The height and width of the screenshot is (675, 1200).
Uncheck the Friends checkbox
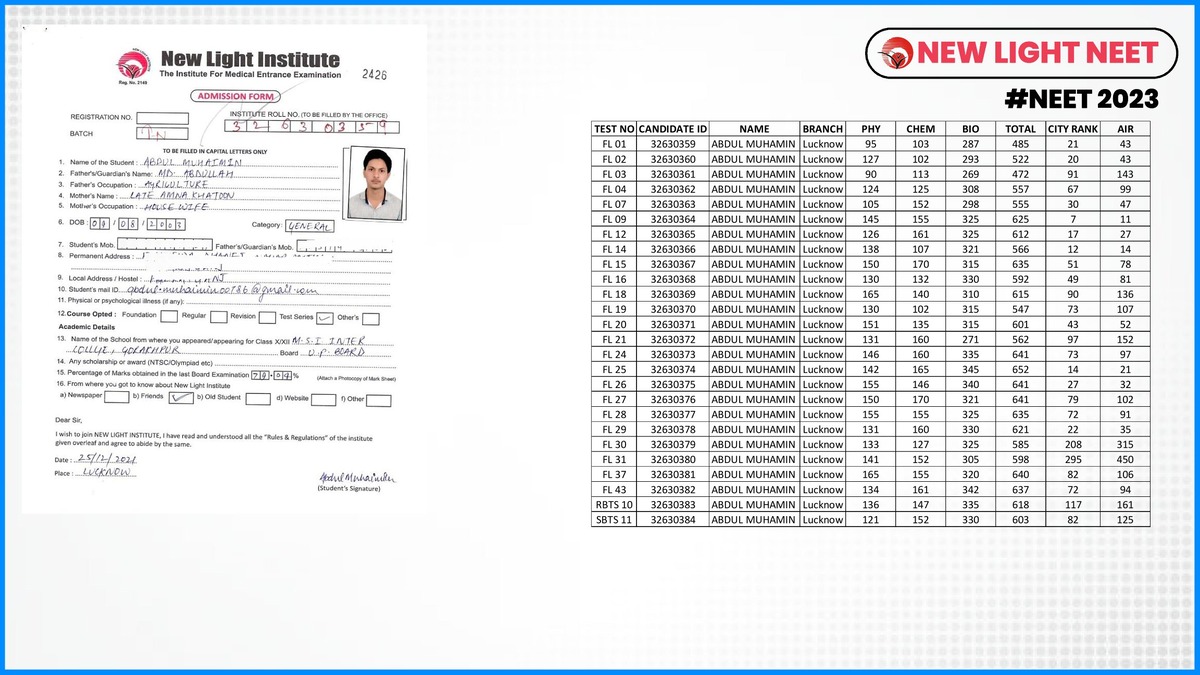pyautogui.click(x=180, y=398)
